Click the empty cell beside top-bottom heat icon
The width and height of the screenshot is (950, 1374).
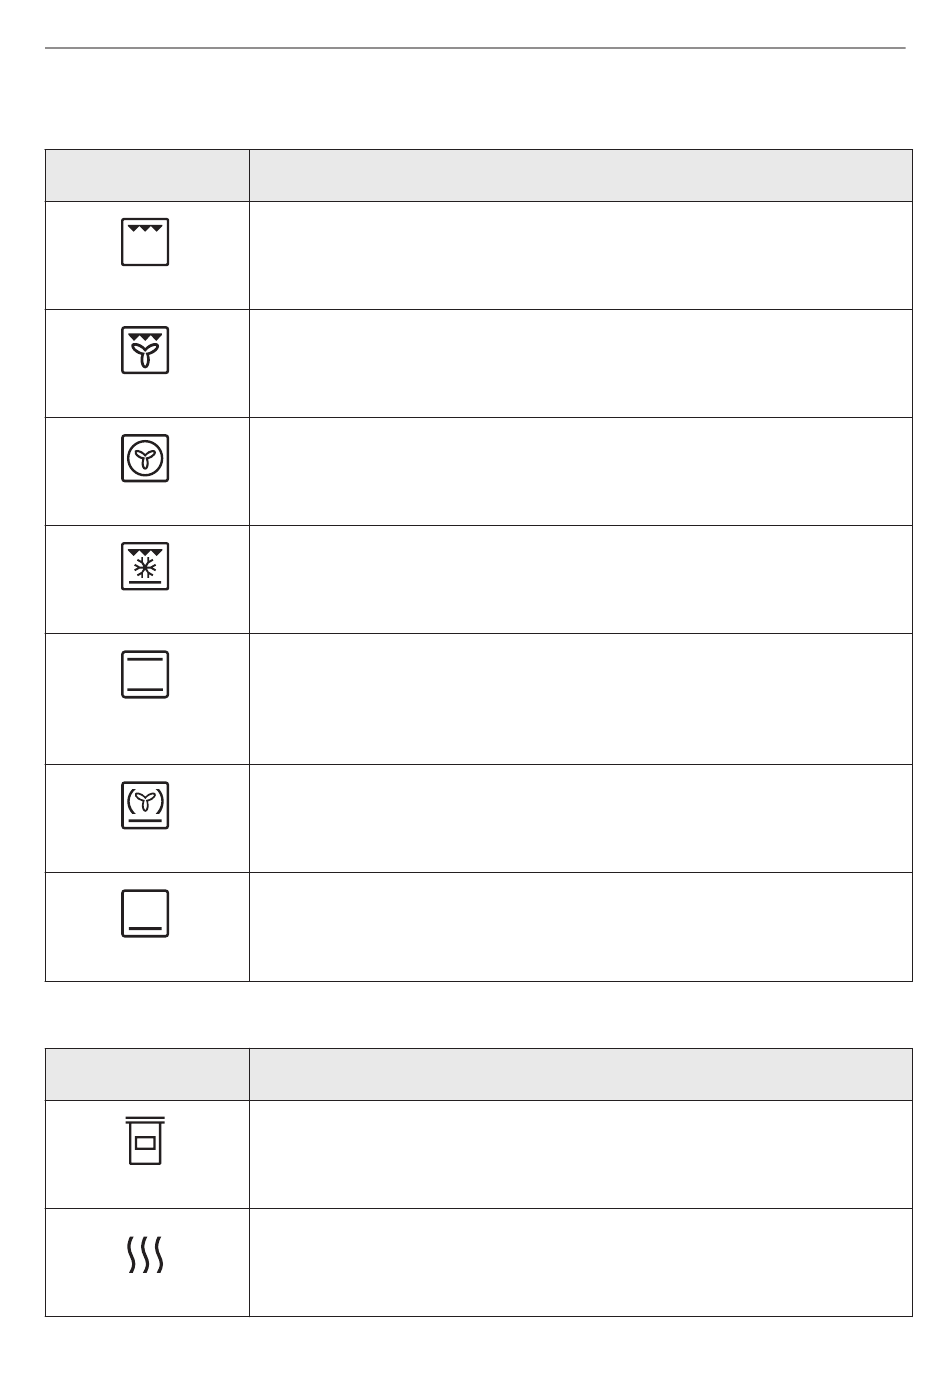(581, 699)
